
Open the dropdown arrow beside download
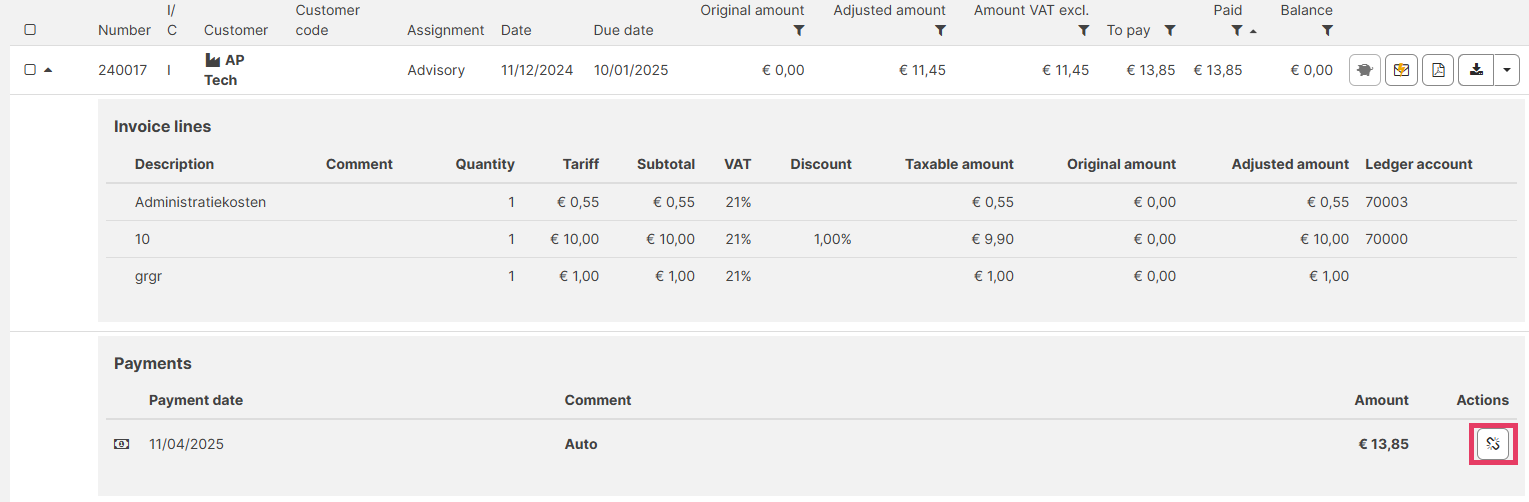pyautogui.click(x=1507, y=70)
